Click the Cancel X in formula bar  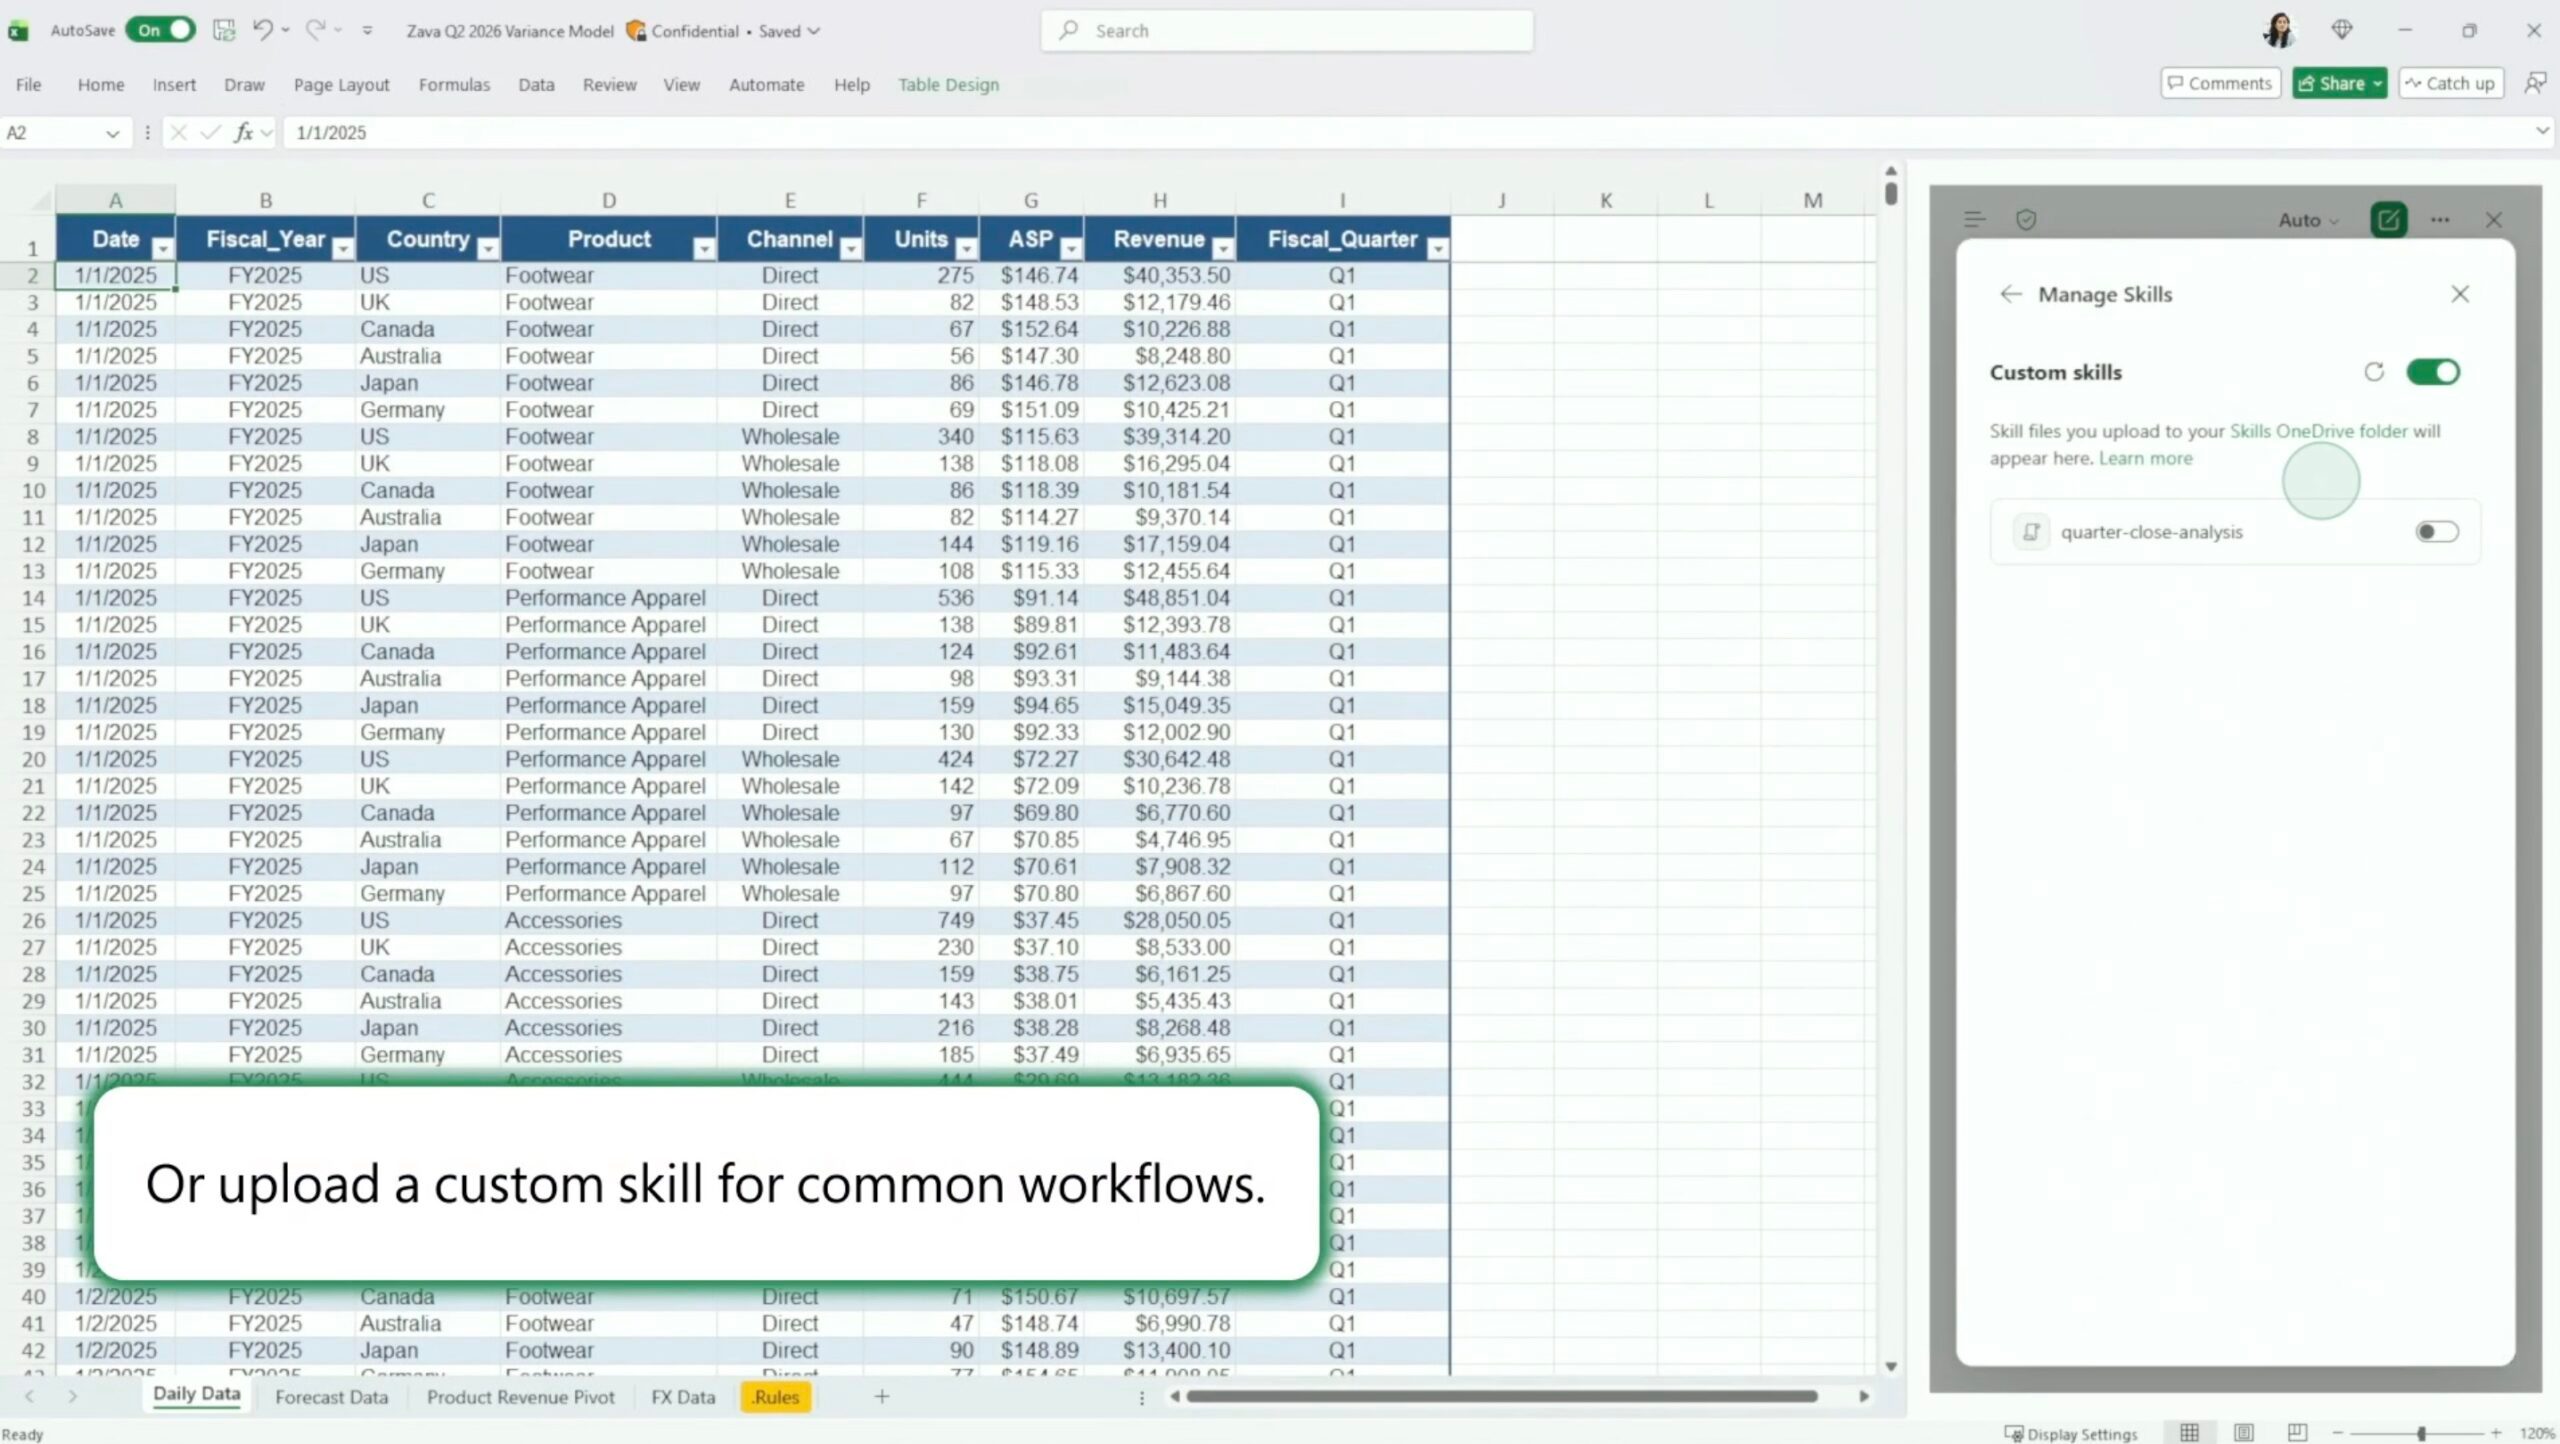tap(178, 133)
